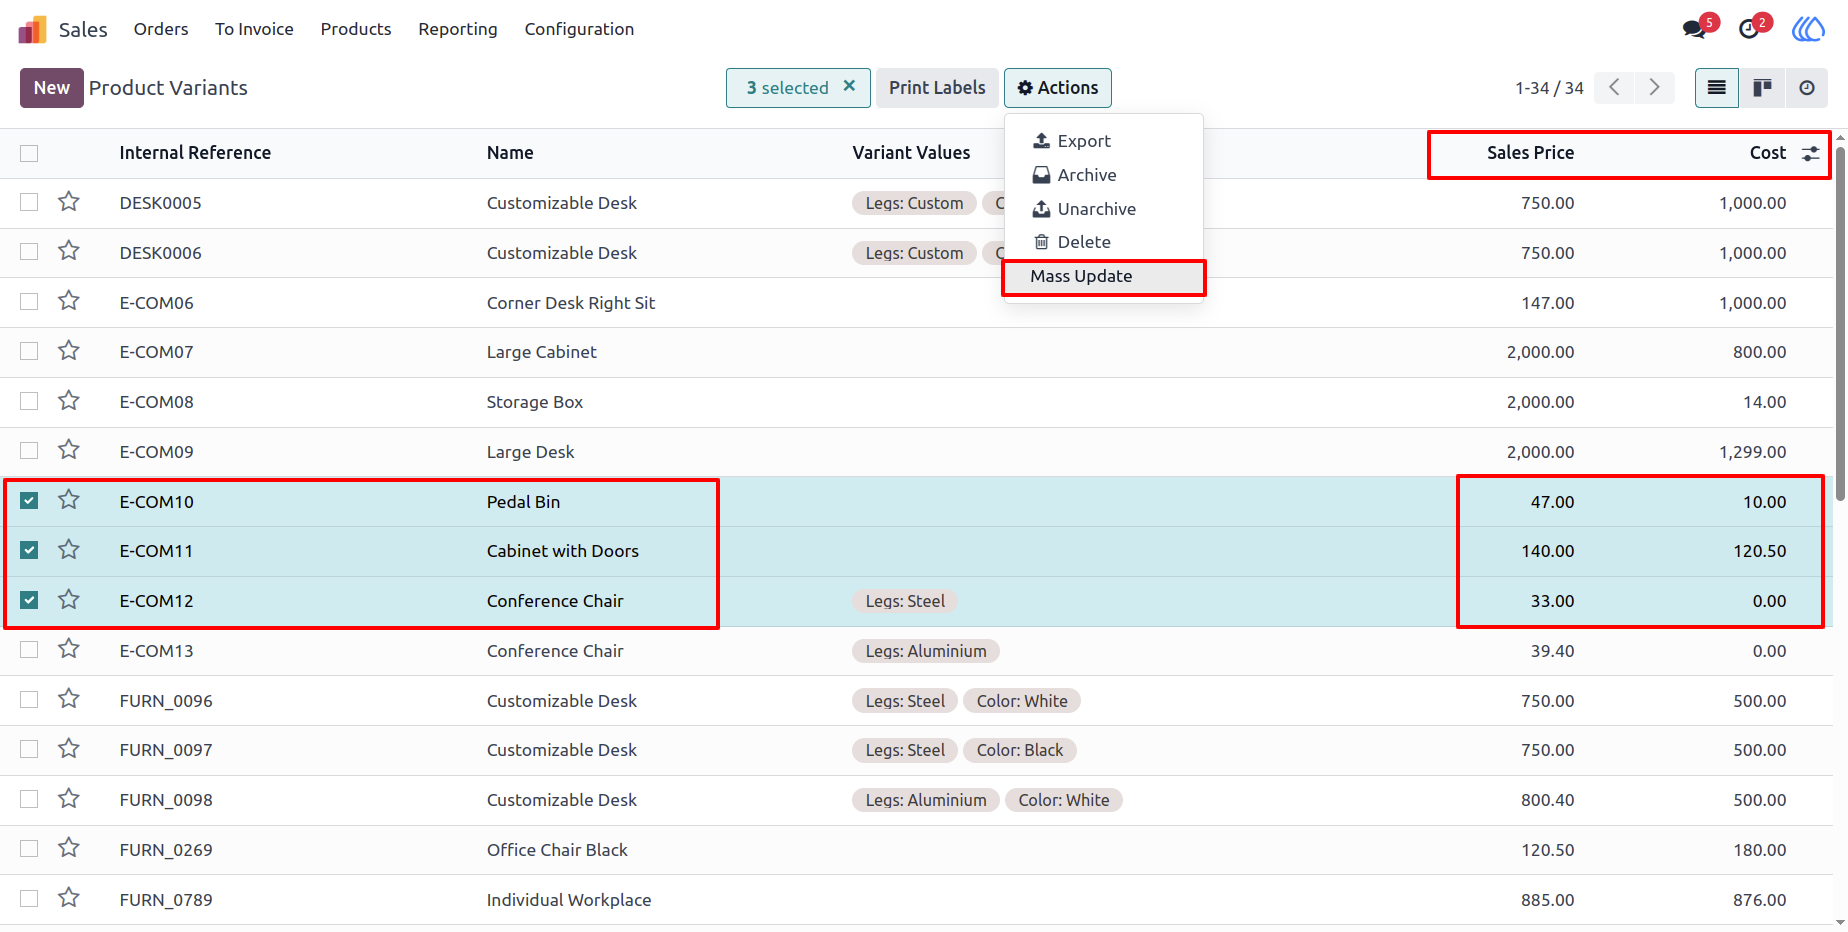Image resolution: width=1848 pixels, height=932 pixels.
Task: Choose Unarchive from Actions menu
Action: point(1104,209)
